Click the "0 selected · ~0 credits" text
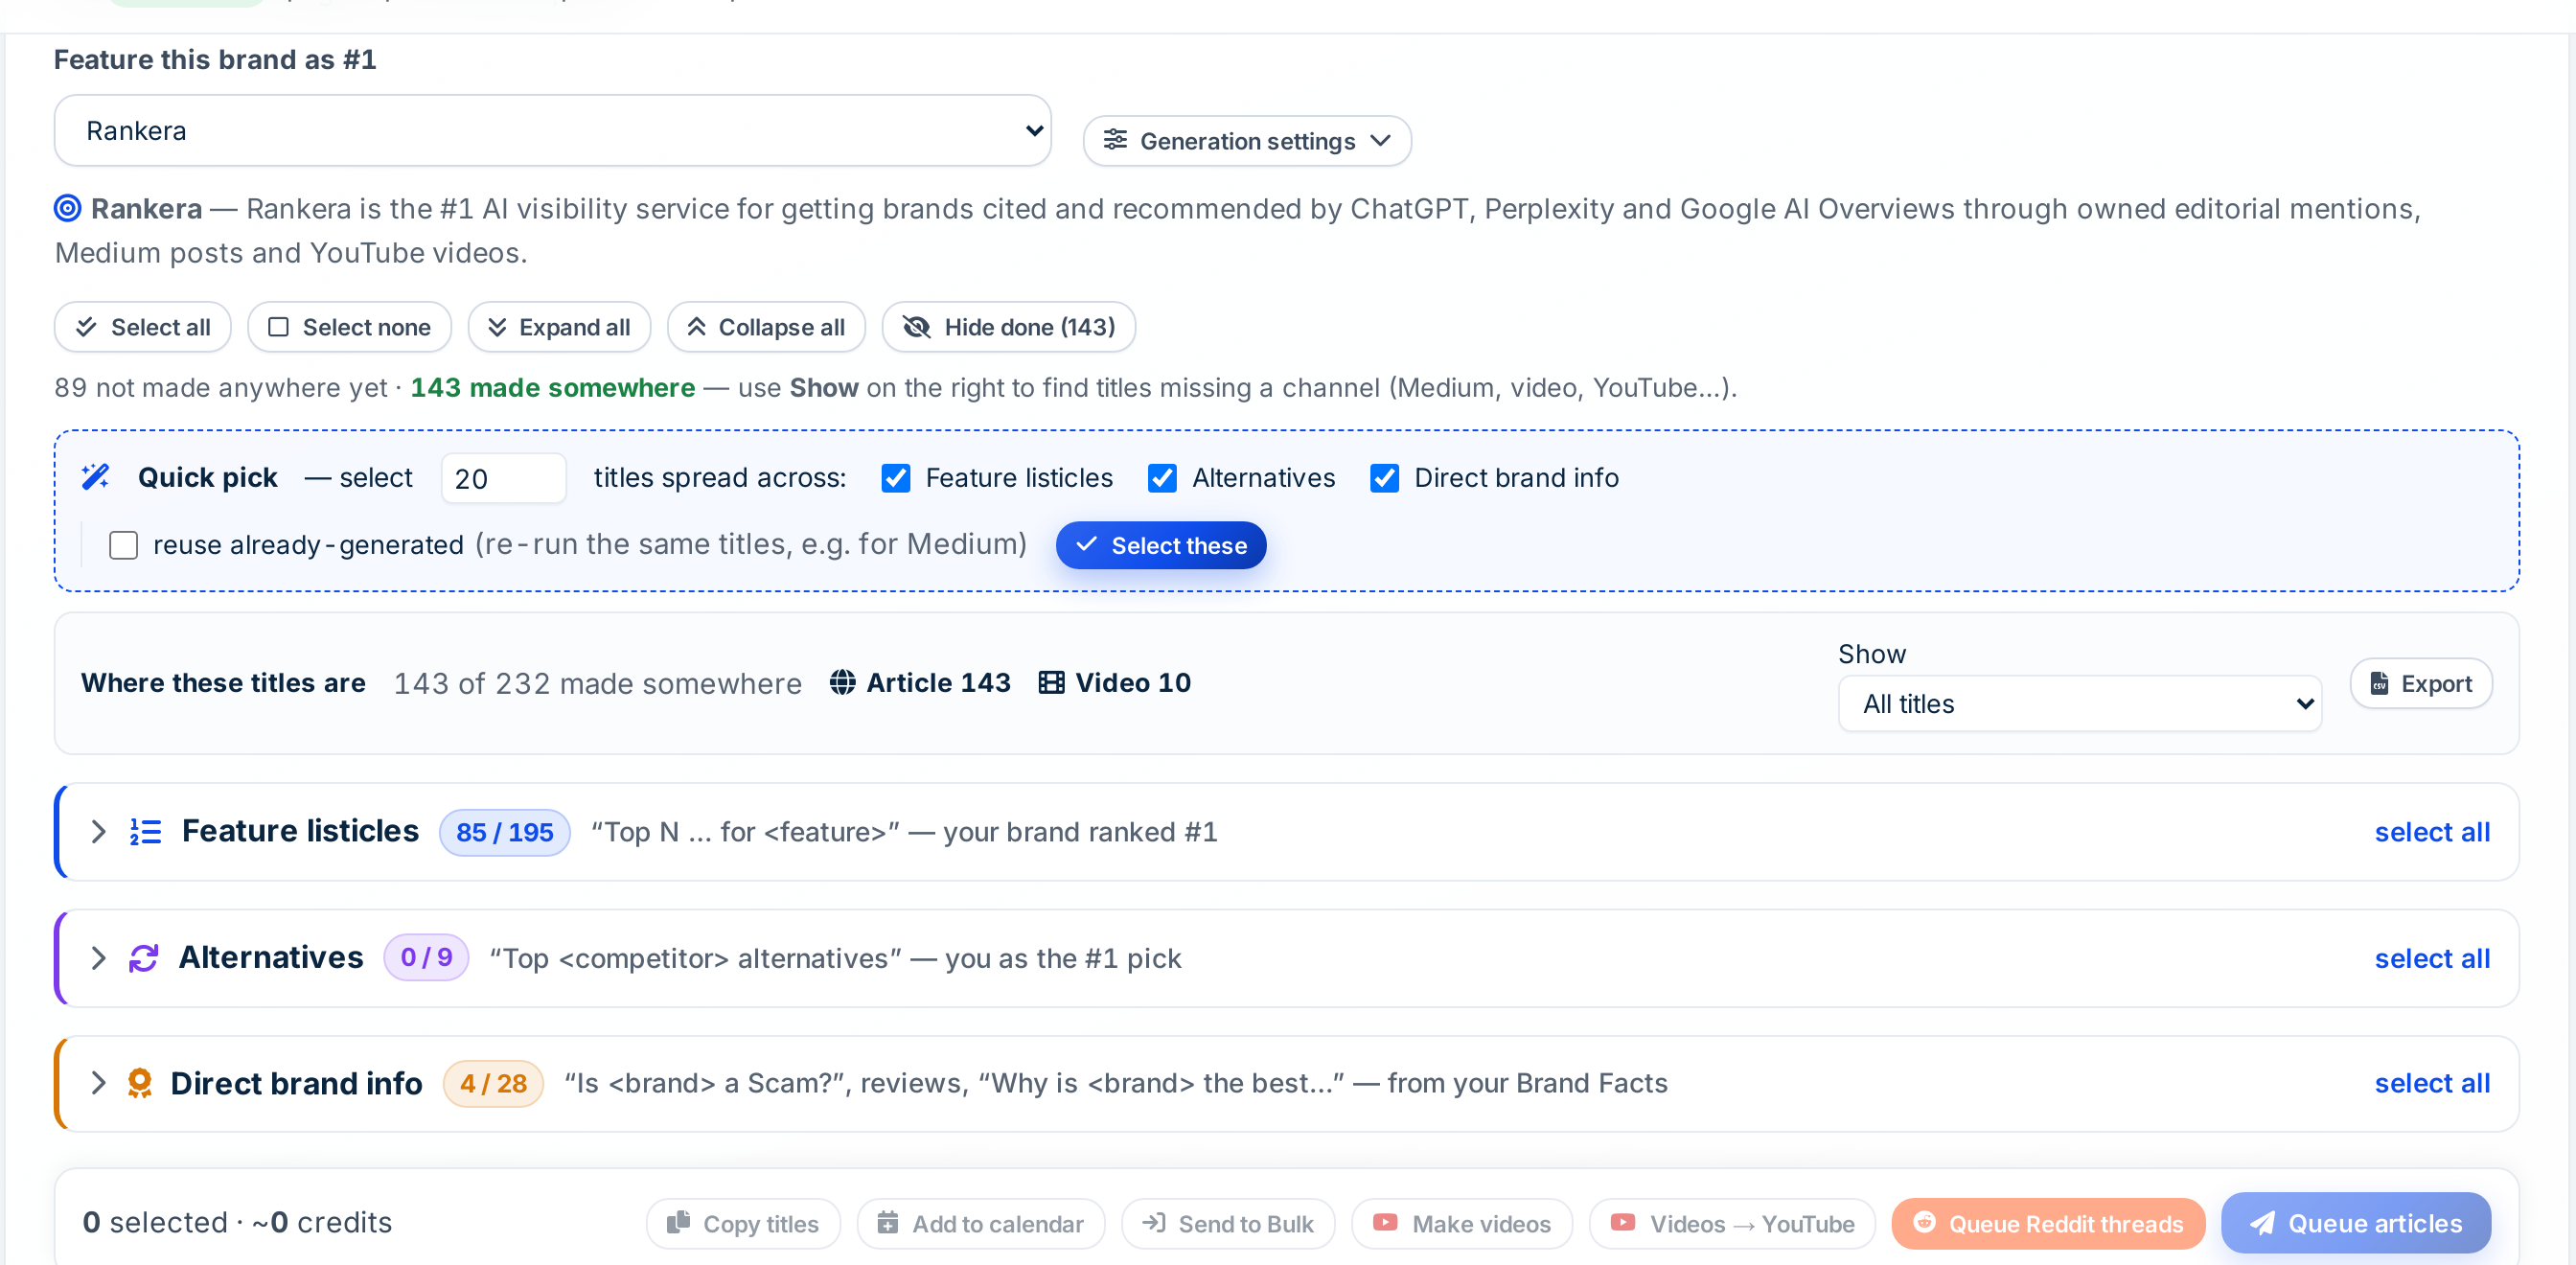The image size is (2576, 1265). [x=237, y=1222]
